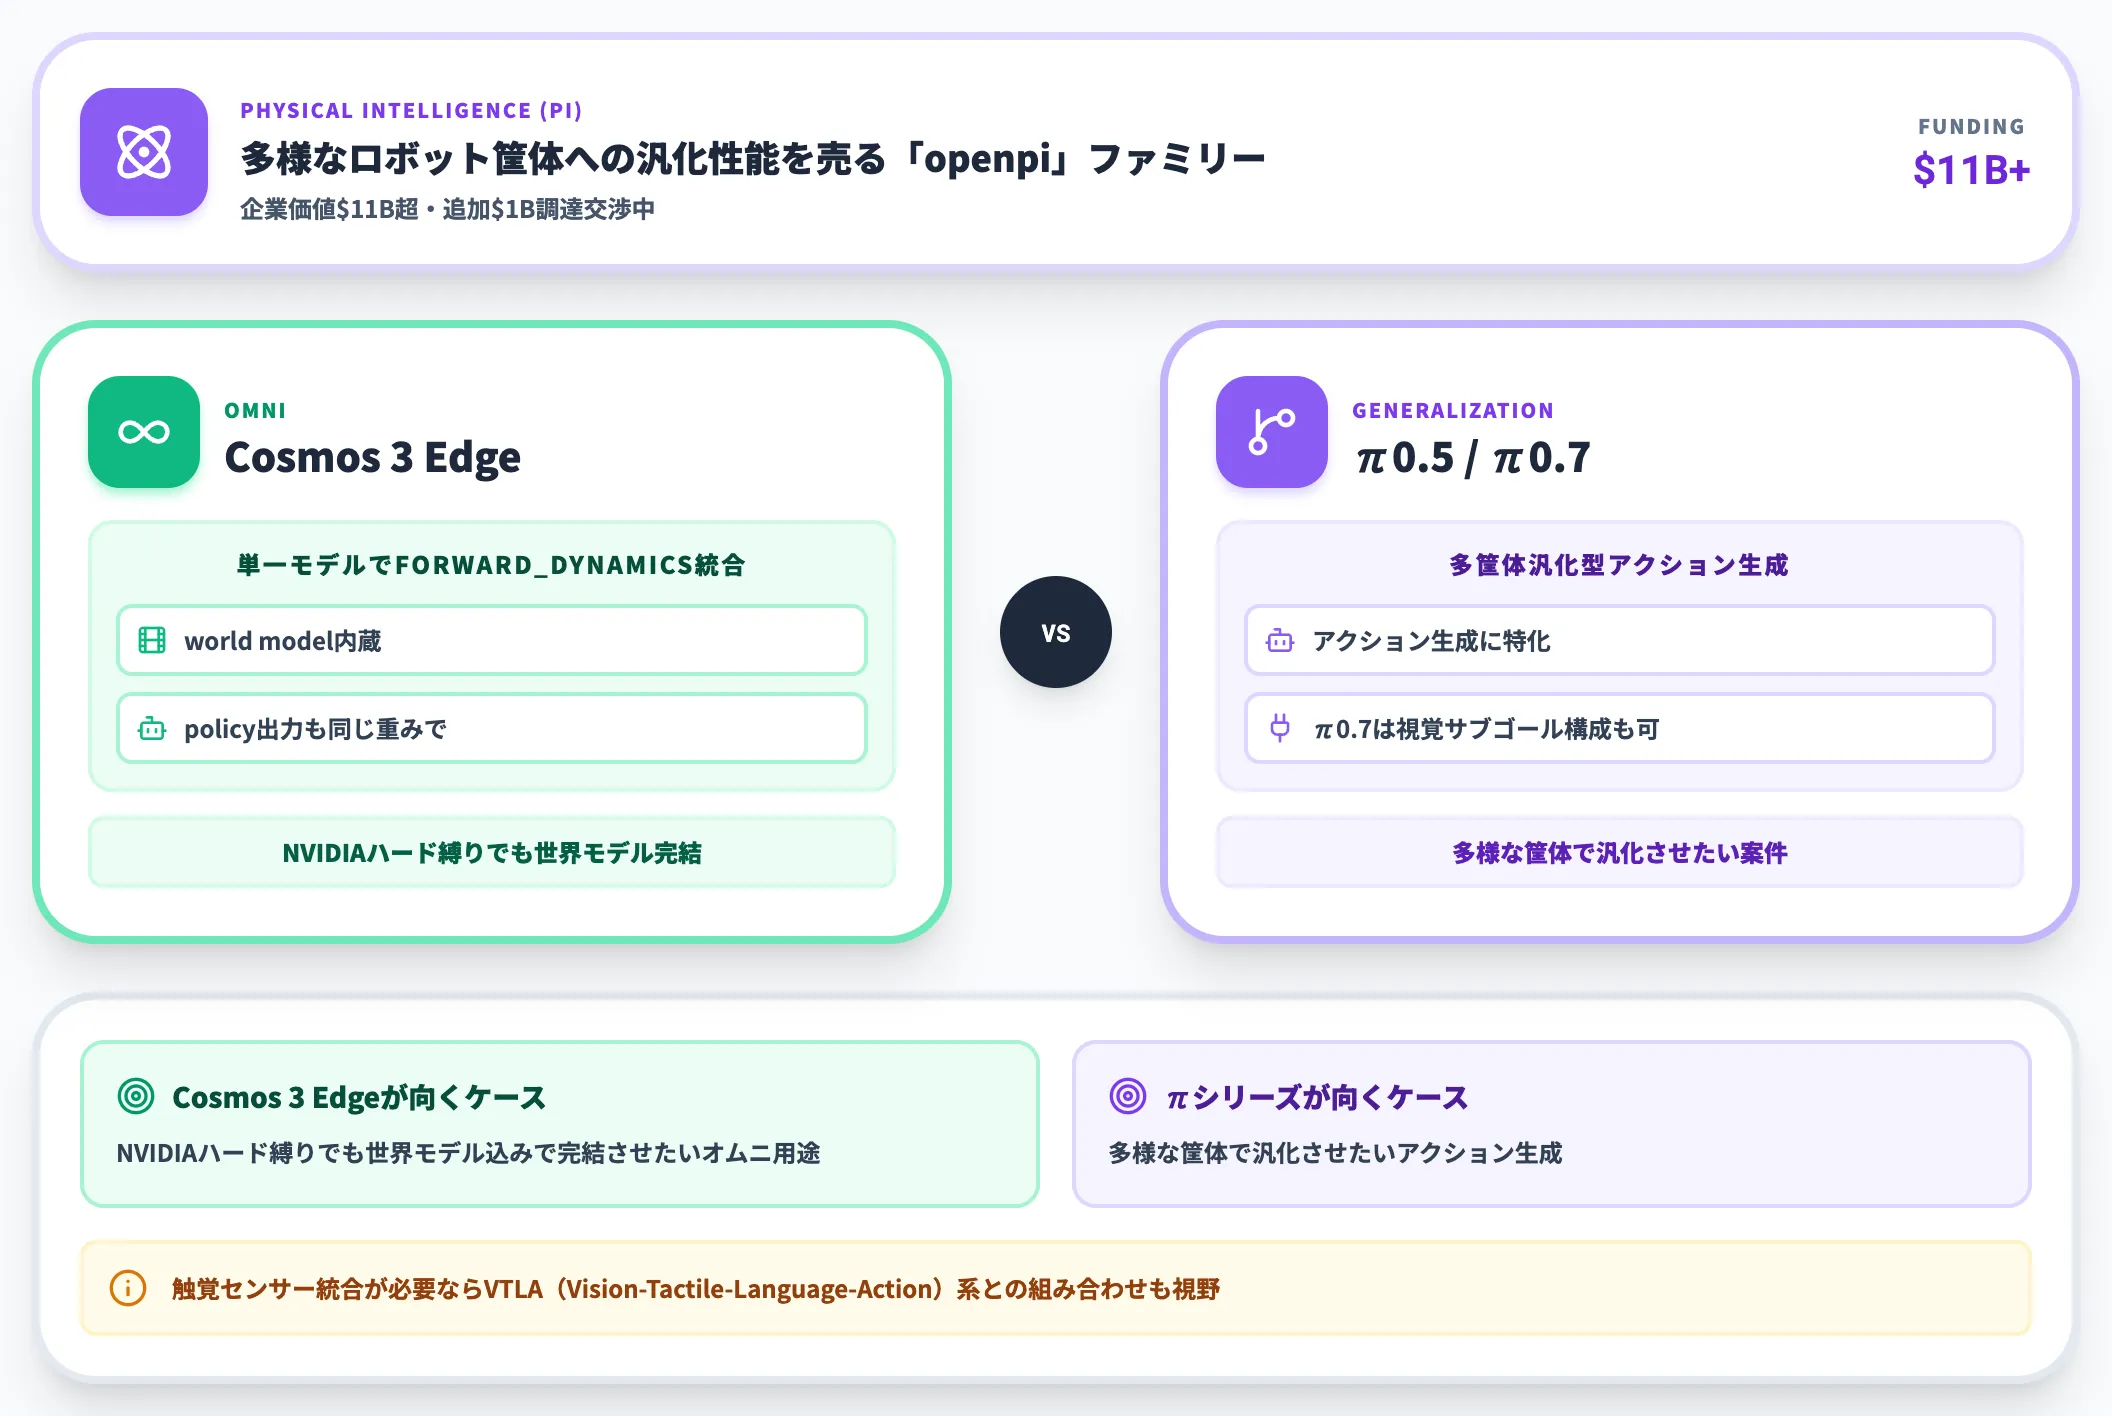Select the π0.7は視覚サブゴール構成も可 item
This screenshot has height=1416, width=2112.
[x=1620, y=728]
